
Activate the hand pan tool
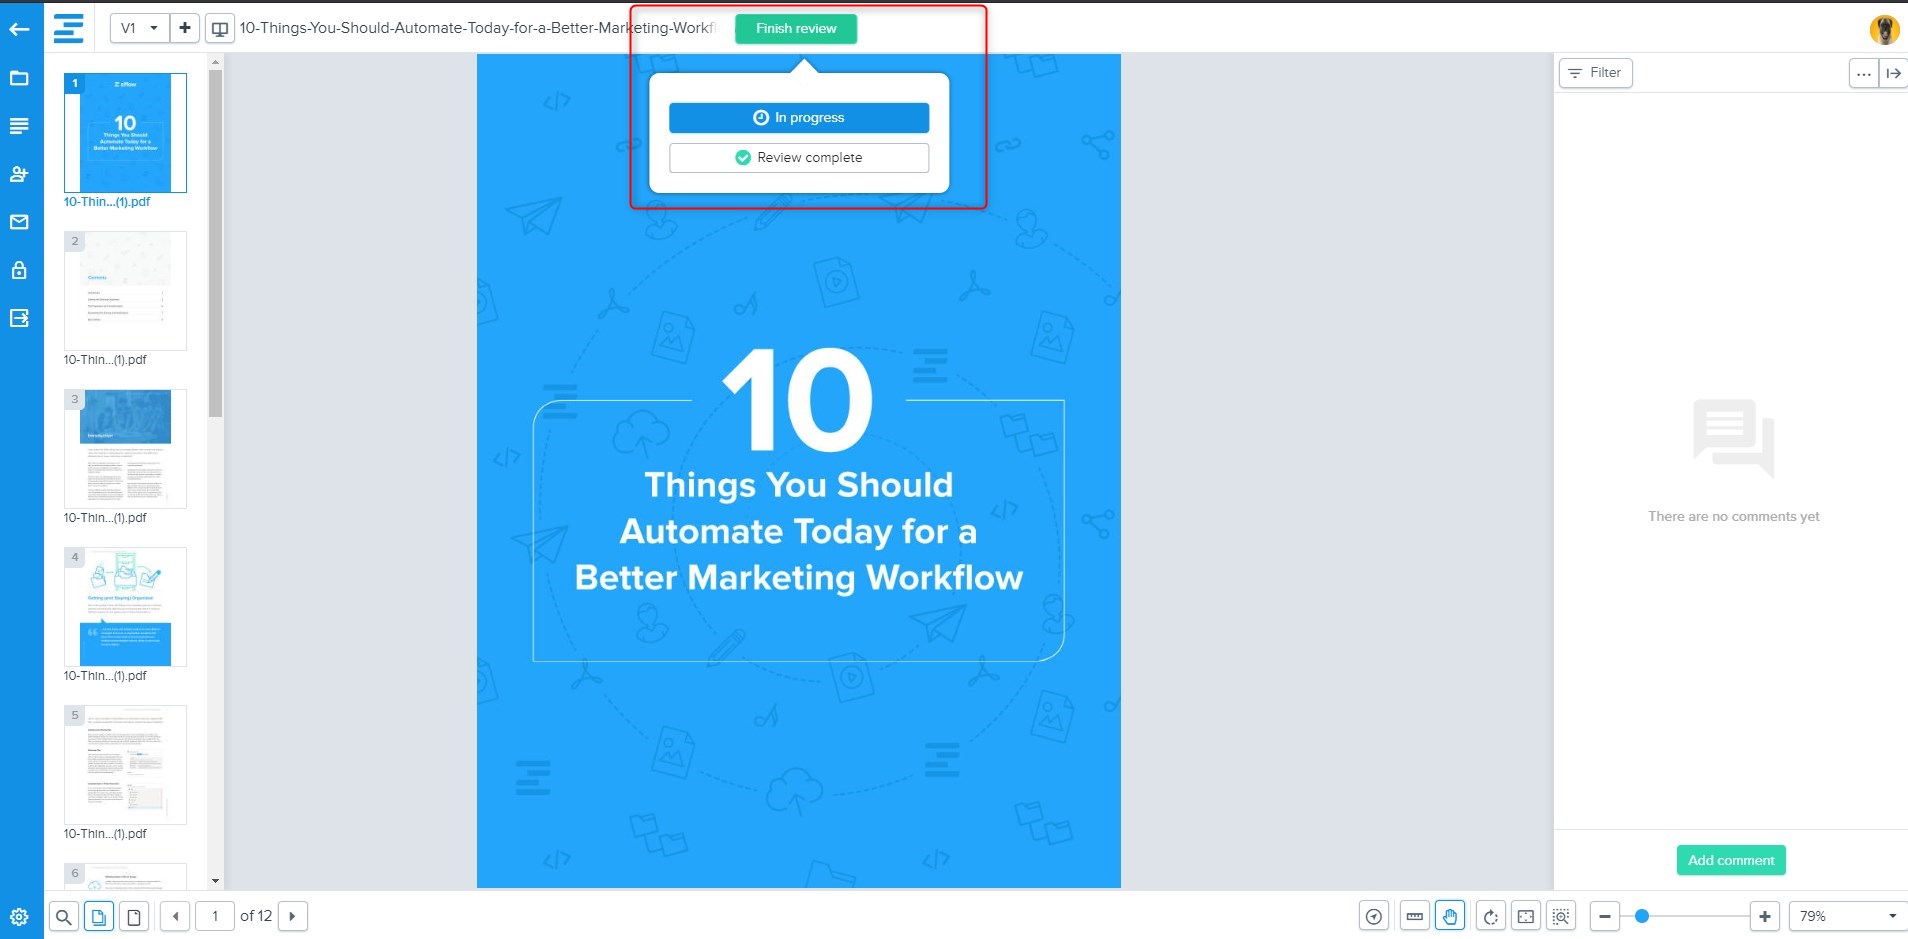point(1450,916)
